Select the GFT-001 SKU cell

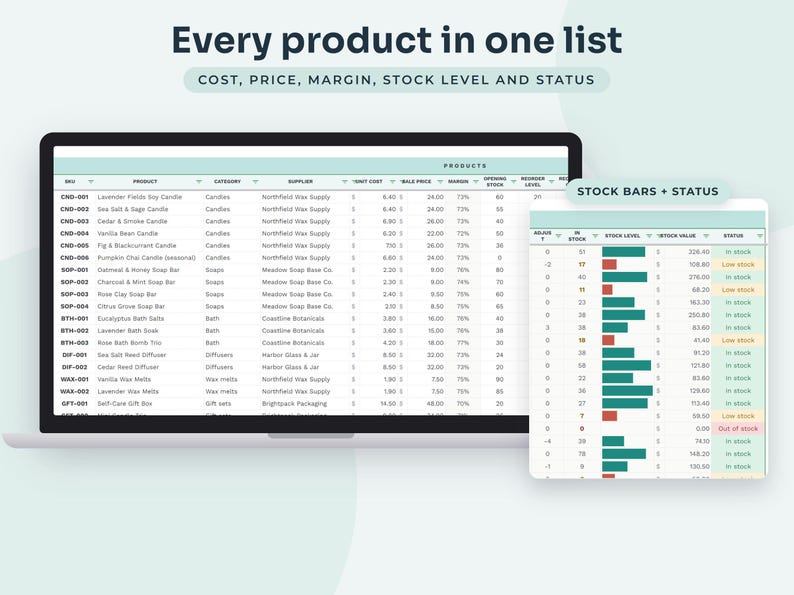pos(74,404)
